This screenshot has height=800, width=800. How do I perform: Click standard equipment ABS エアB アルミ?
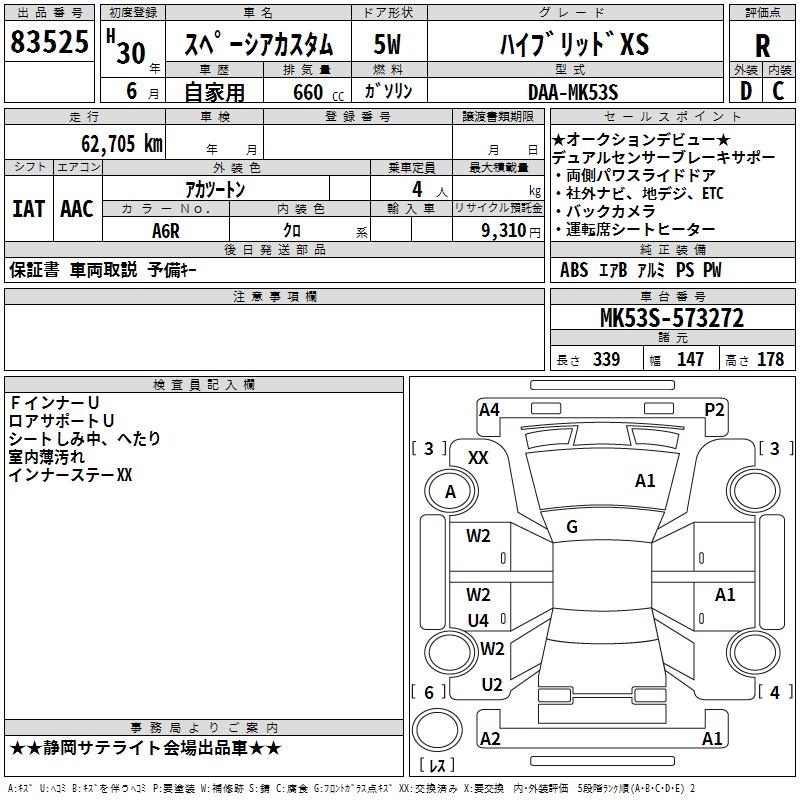612,270
